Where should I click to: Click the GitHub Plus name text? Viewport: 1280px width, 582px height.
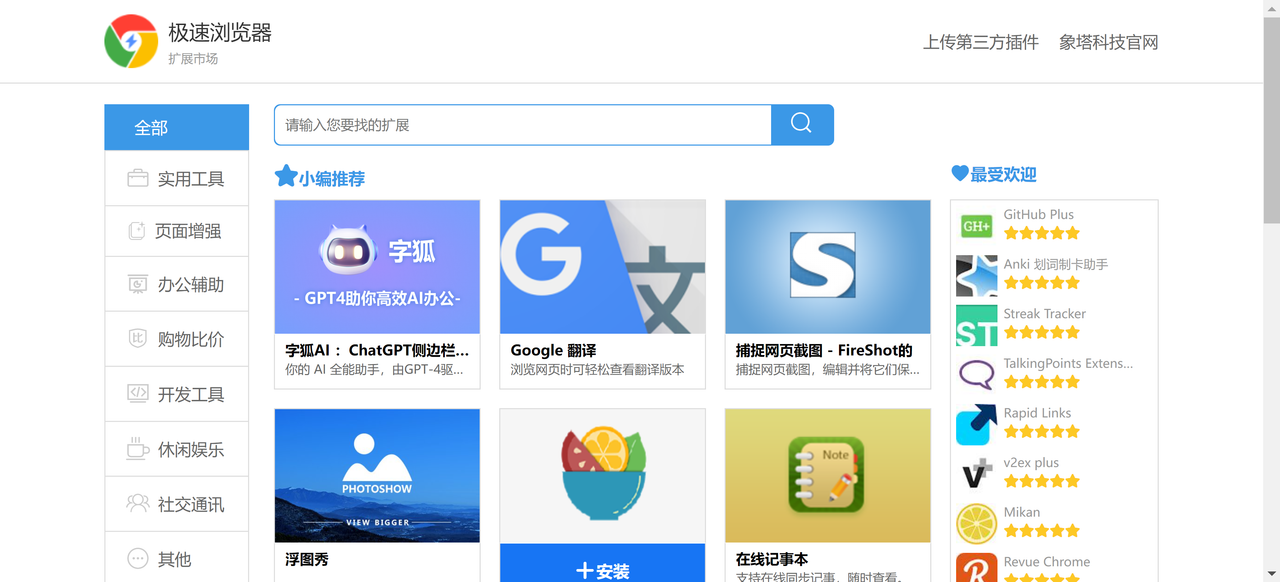click(x=1039, y=214)
